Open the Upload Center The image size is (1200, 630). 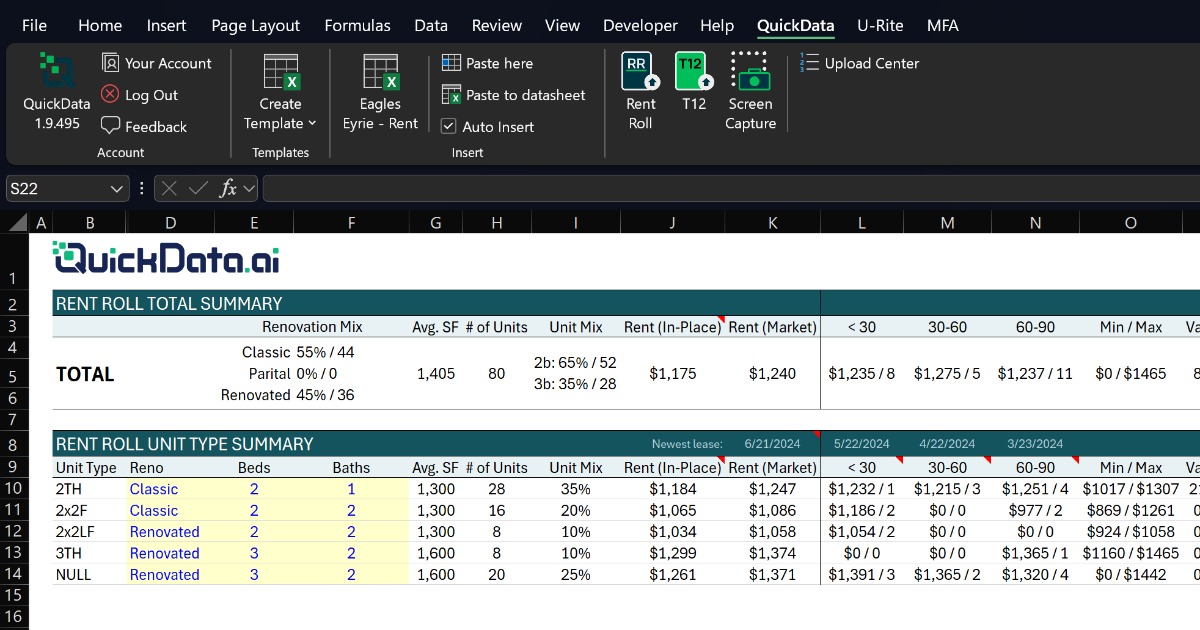(860, 63)
